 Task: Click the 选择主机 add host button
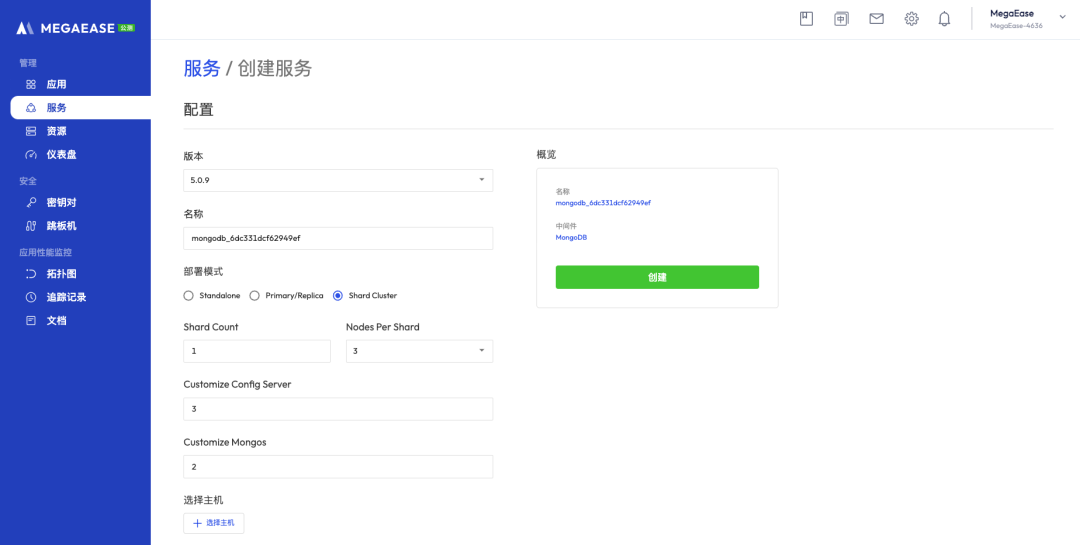pyautogui.click(x=214, y=523)
